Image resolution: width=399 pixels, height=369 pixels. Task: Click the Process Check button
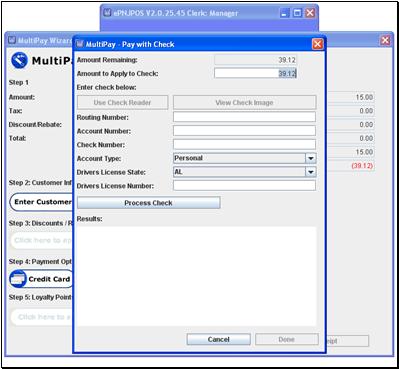[x=149, y=203]
